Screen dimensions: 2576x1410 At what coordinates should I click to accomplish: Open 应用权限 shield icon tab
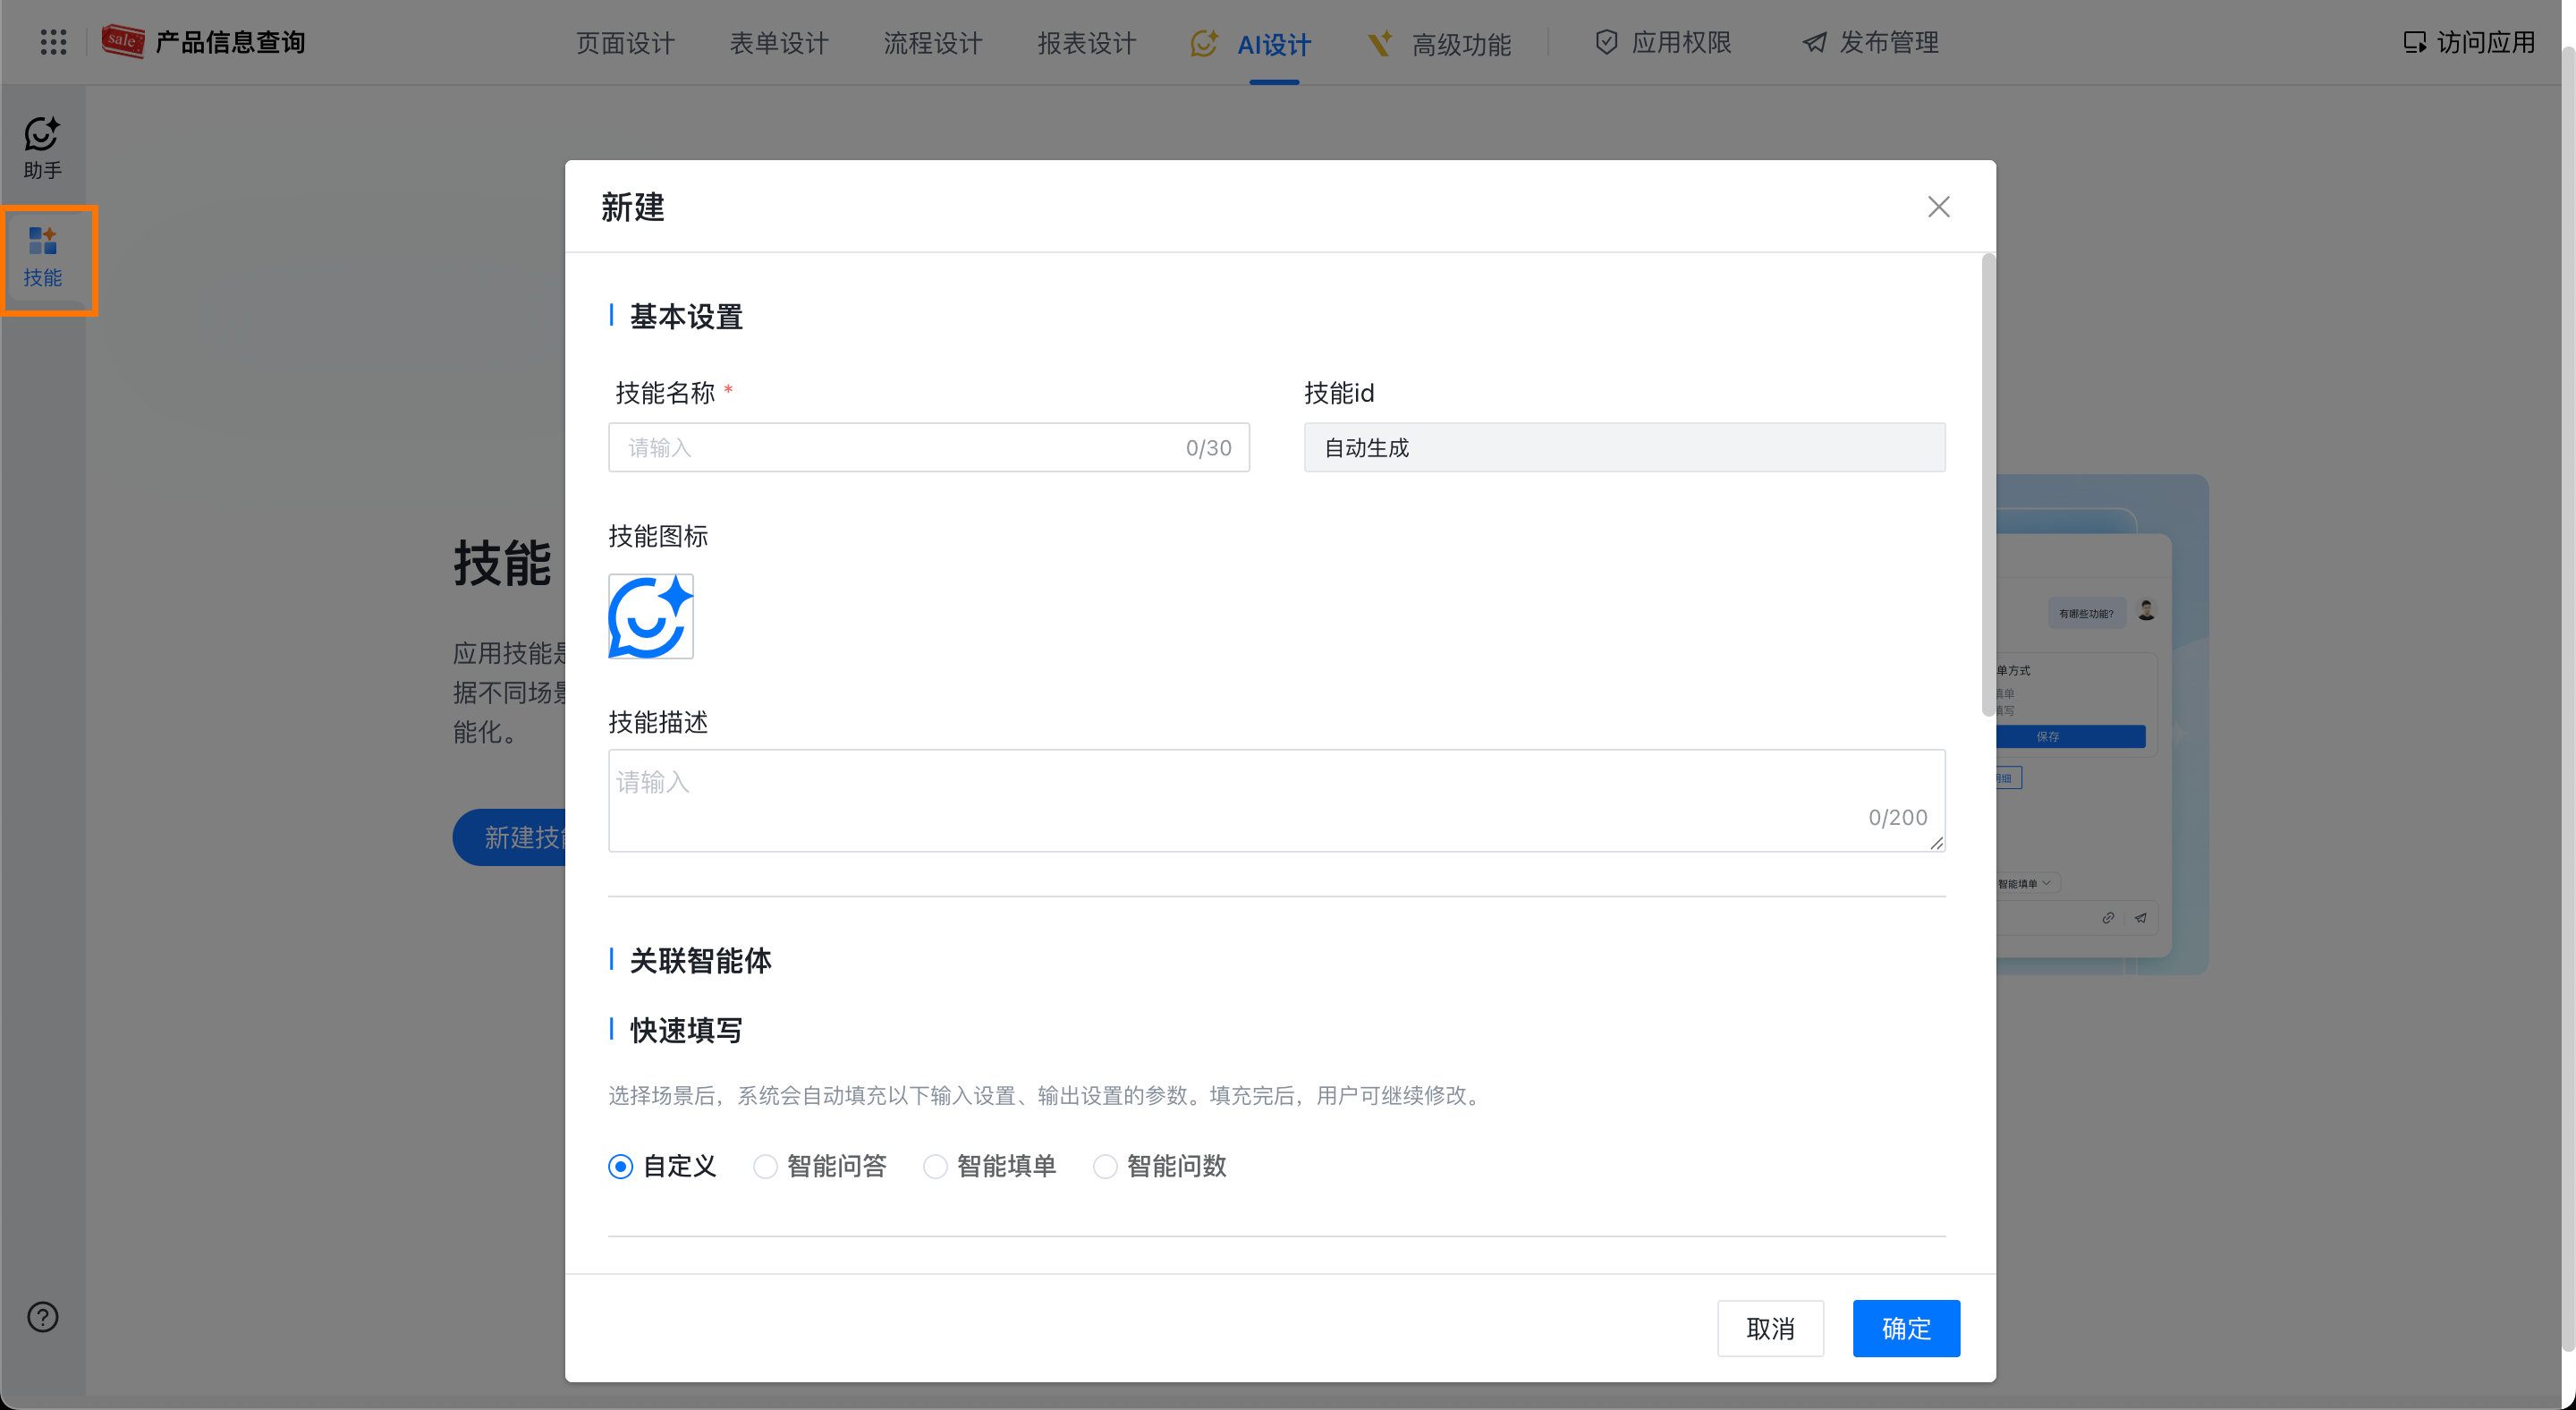pos(1606,42)
